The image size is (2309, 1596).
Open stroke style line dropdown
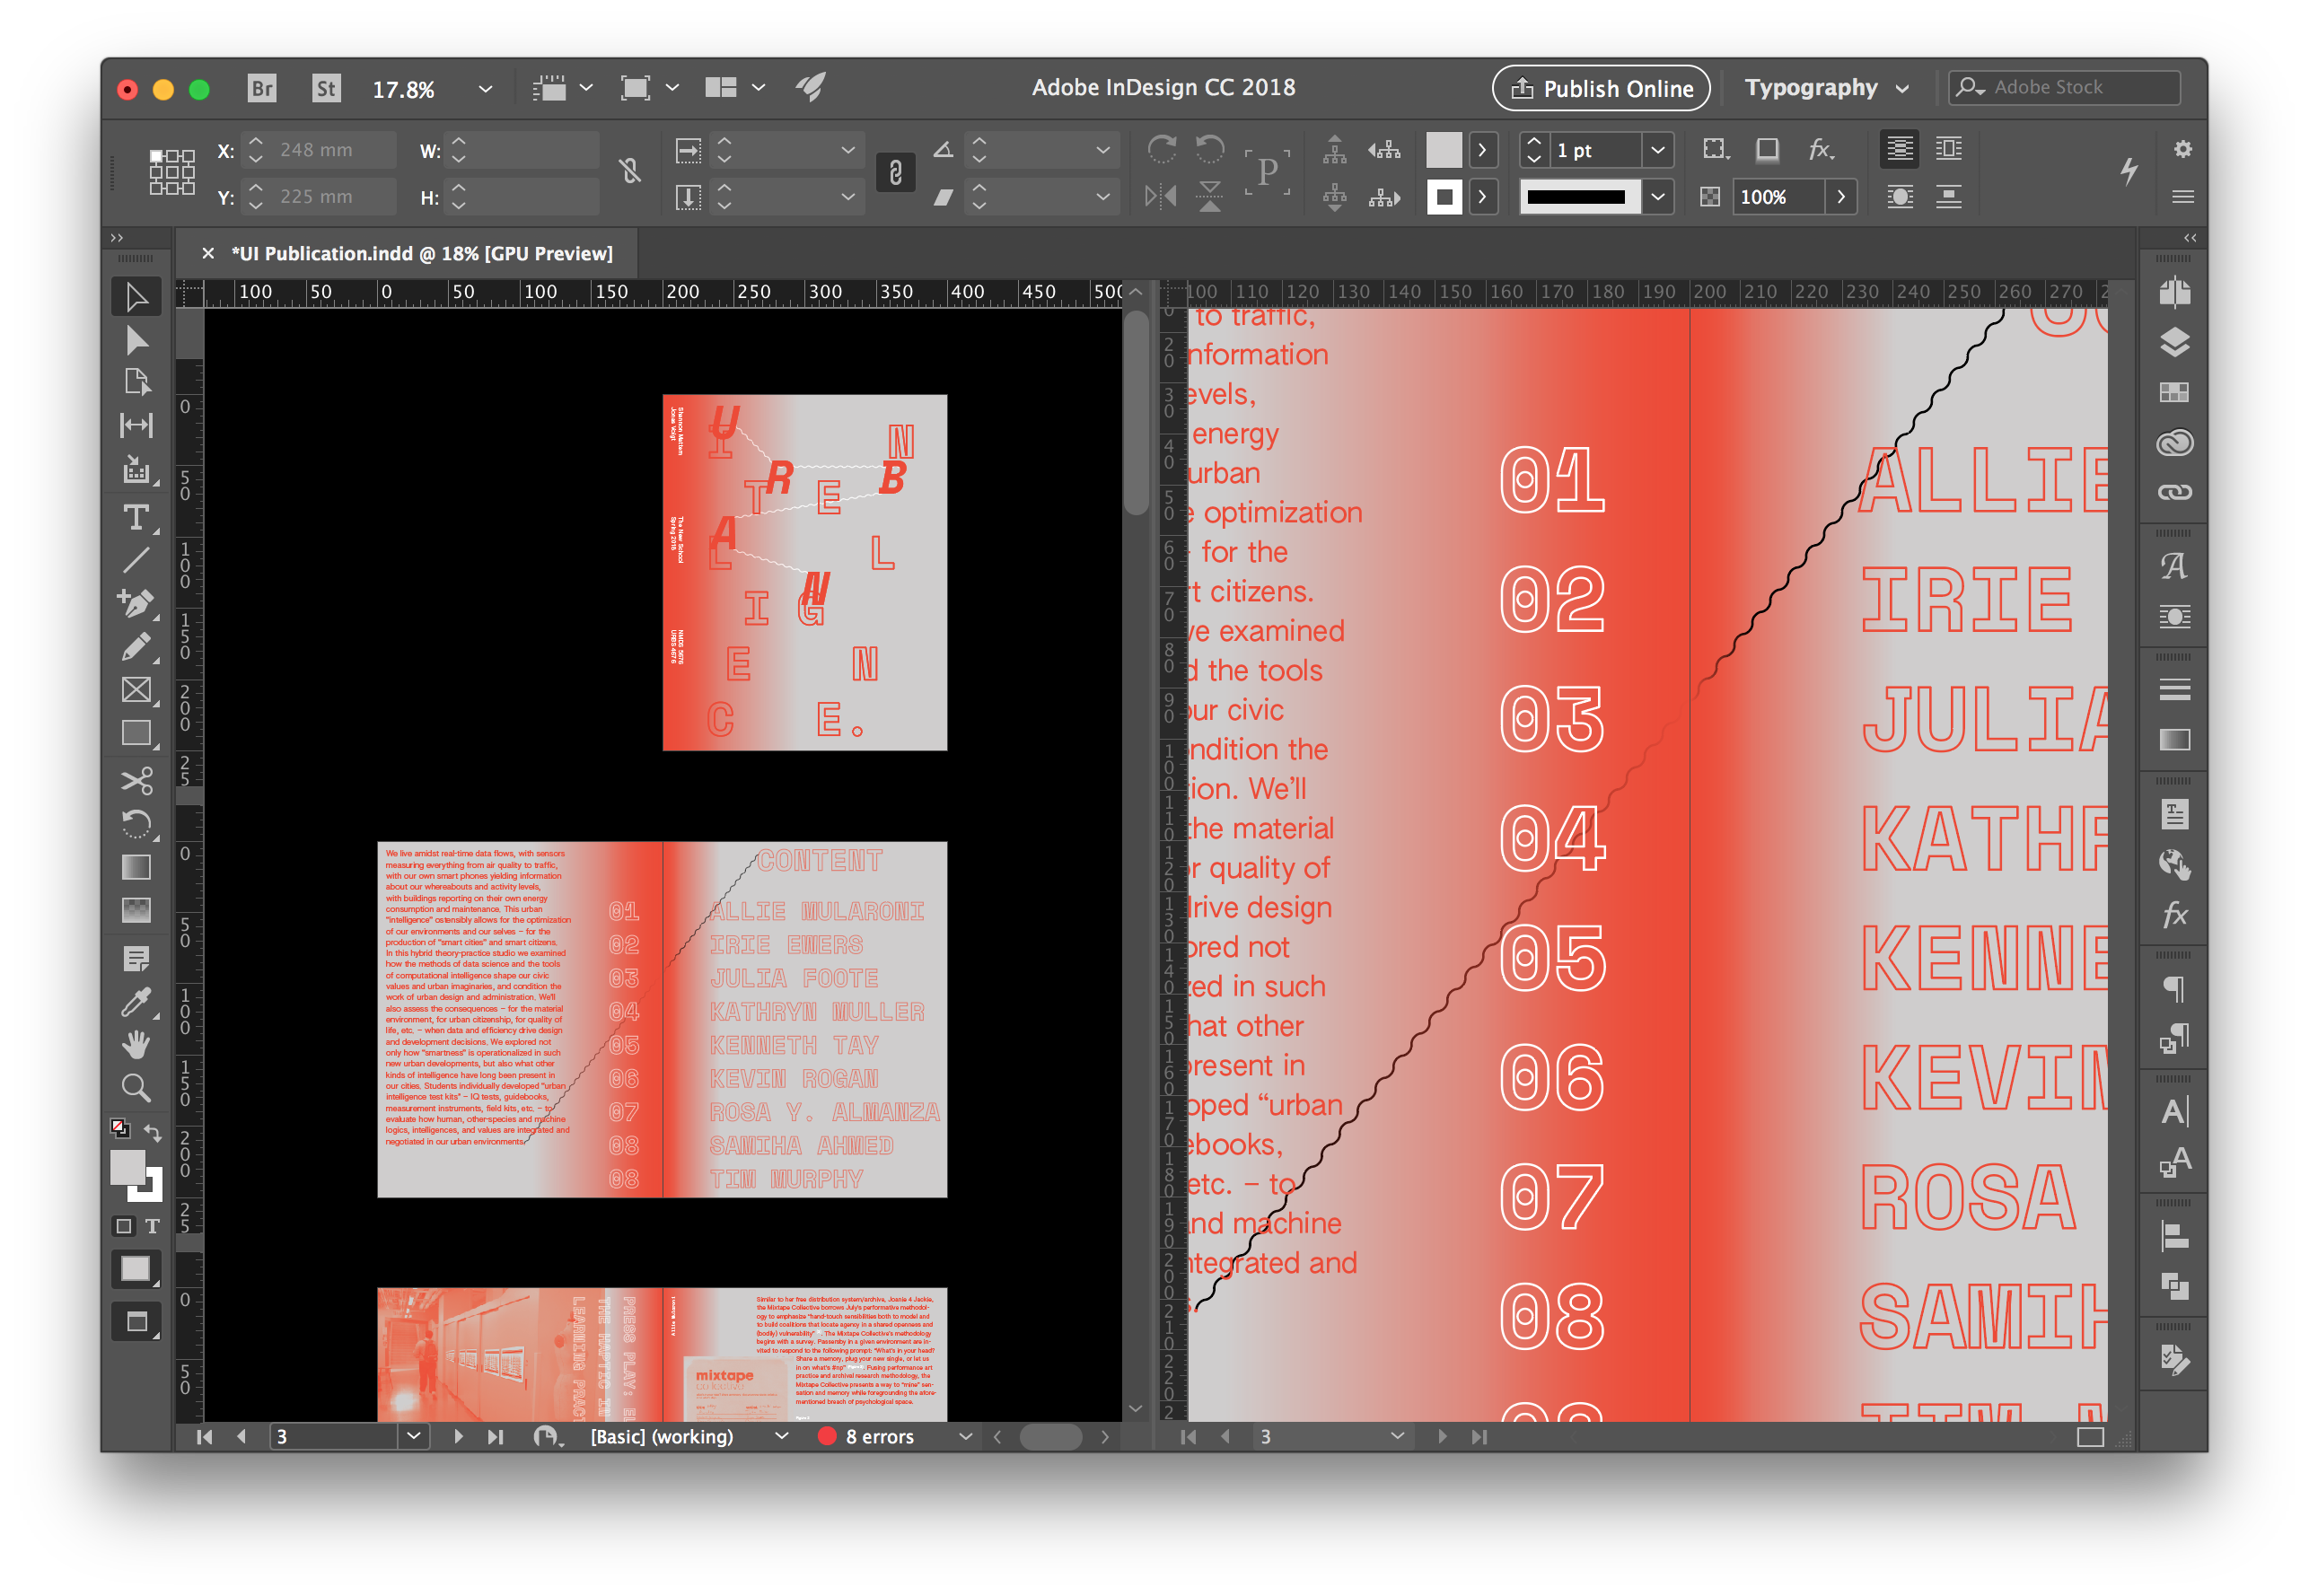coord(1657,197)
